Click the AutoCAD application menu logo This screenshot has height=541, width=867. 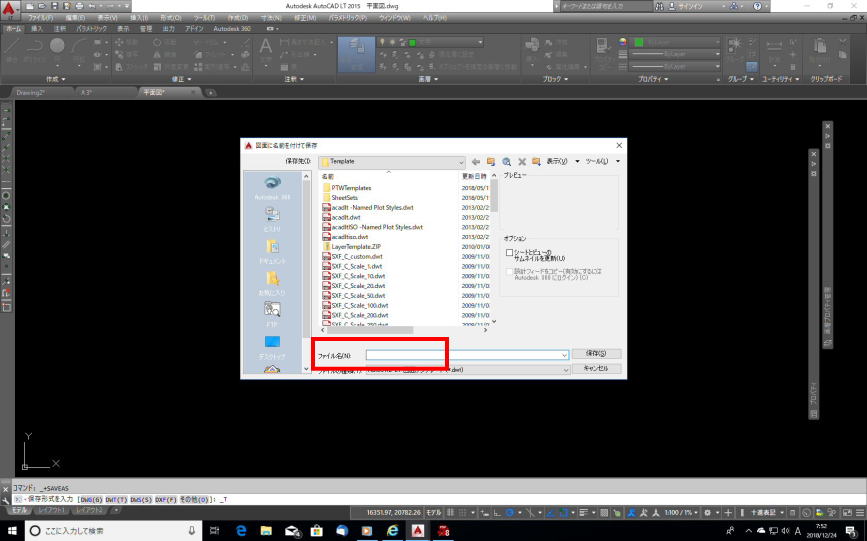pyautogui.click(x=9, y=10)
